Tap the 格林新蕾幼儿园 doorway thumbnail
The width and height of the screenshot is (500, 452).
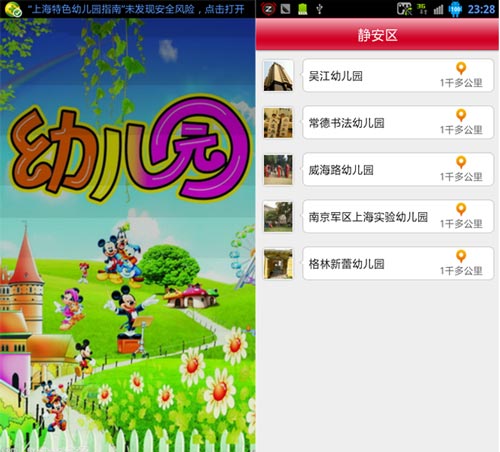(x=278, y=264)
